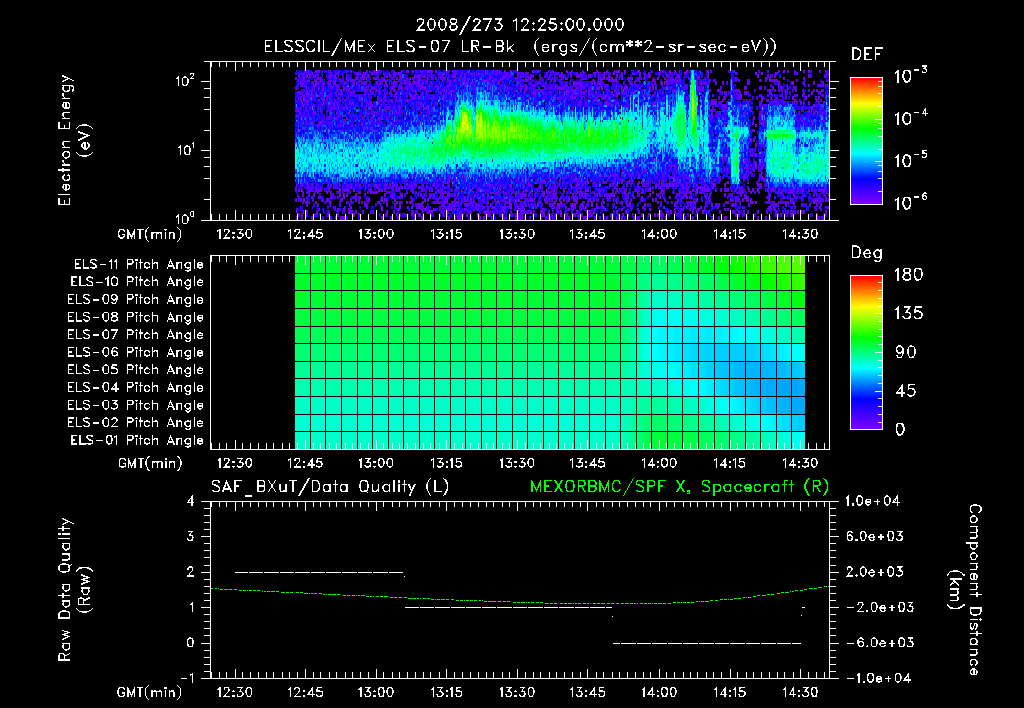The image size is (1024, 708).
Task: Click the white data quality line at level 2
Action: coord(319,572)
